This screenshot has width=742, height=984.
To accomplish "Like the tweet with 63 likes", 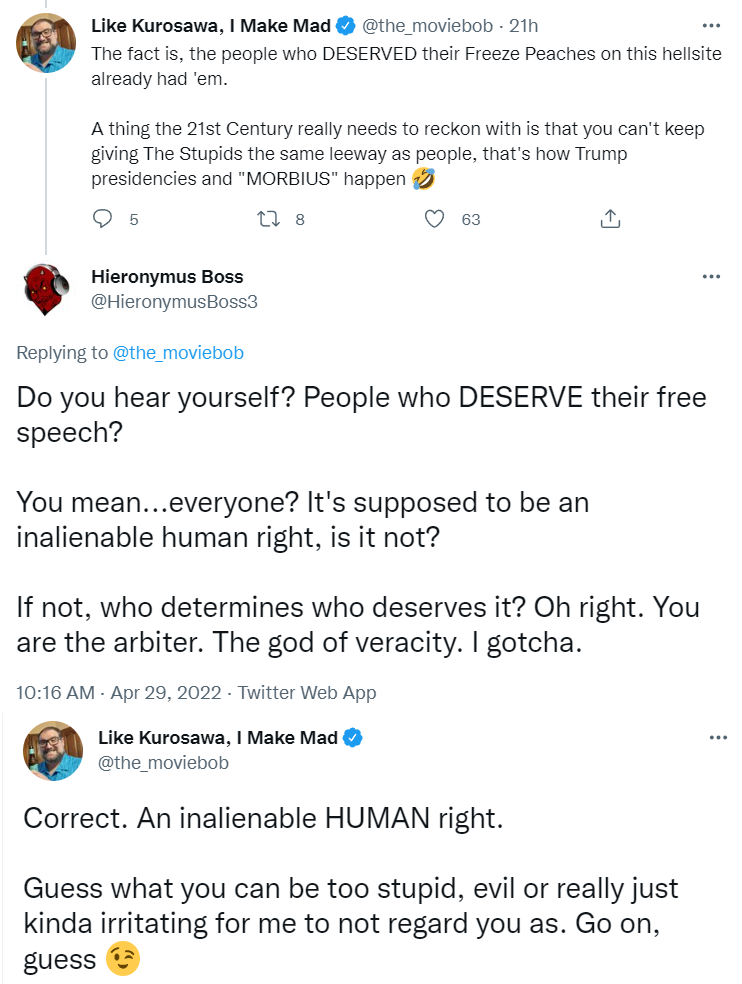I will (434, 218).
